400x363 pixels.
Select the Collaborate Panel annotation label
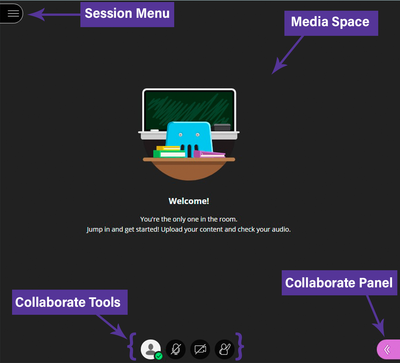pos(339,283)
